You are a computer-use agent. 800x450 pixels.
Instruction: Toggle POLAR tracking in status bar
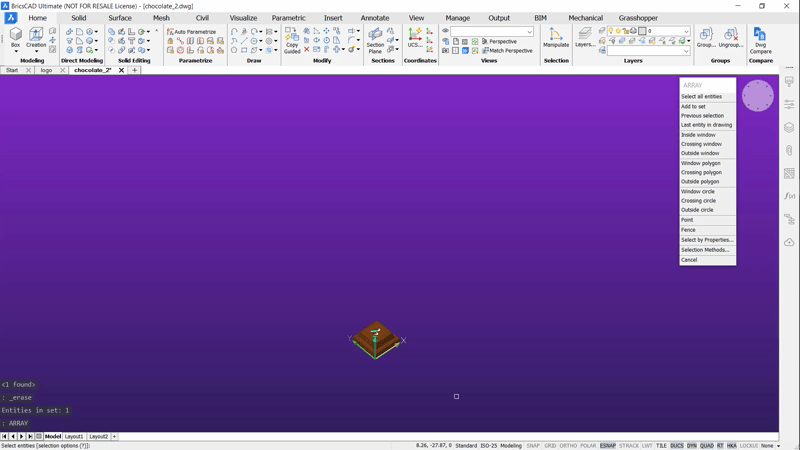588,446
